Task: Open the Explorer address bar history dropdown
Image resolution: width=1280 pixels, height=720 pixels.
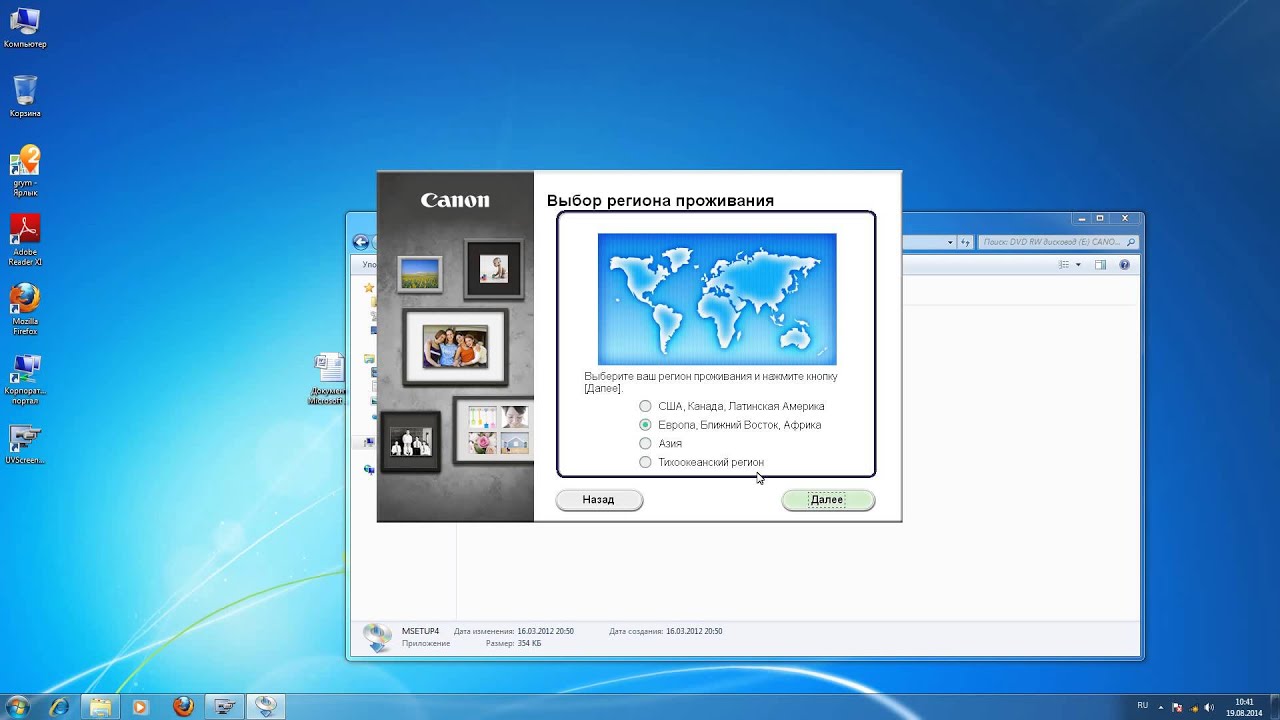Action: (949, 242)
